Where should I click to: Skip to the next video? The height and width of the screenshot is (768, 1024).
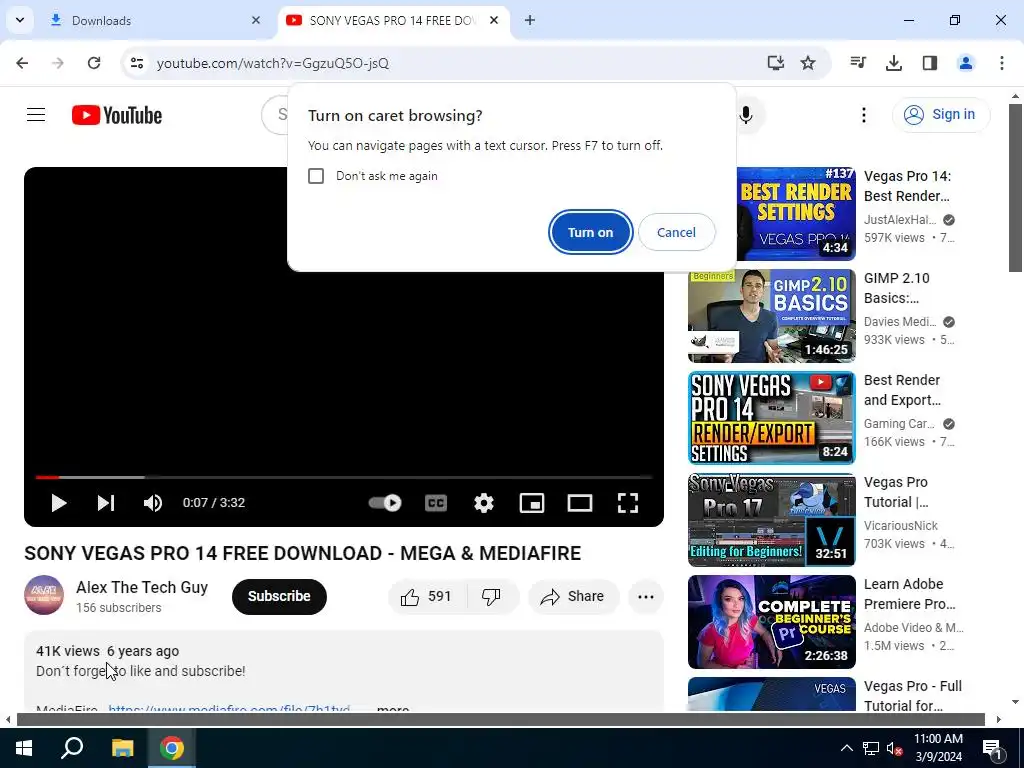click(x=106, y=503)
